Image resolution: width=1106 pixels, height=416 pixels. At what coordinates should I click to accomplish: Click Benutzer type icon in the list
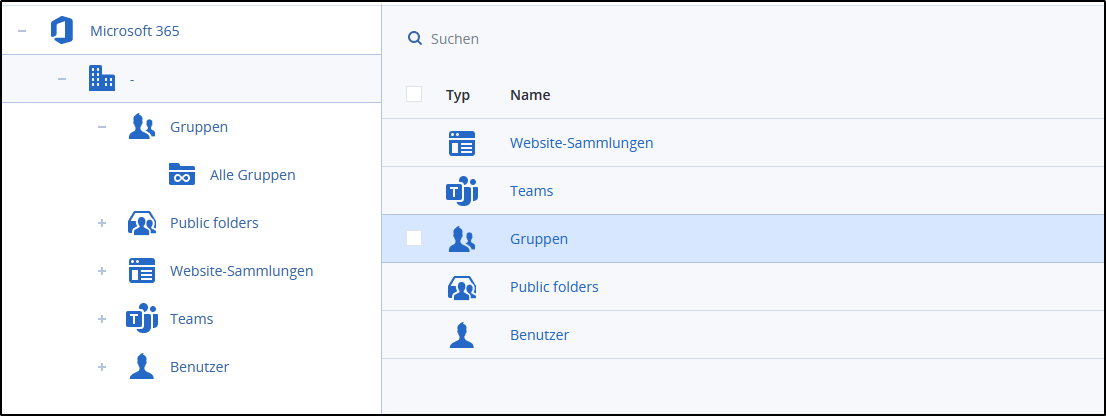click(x=462, y=335)
